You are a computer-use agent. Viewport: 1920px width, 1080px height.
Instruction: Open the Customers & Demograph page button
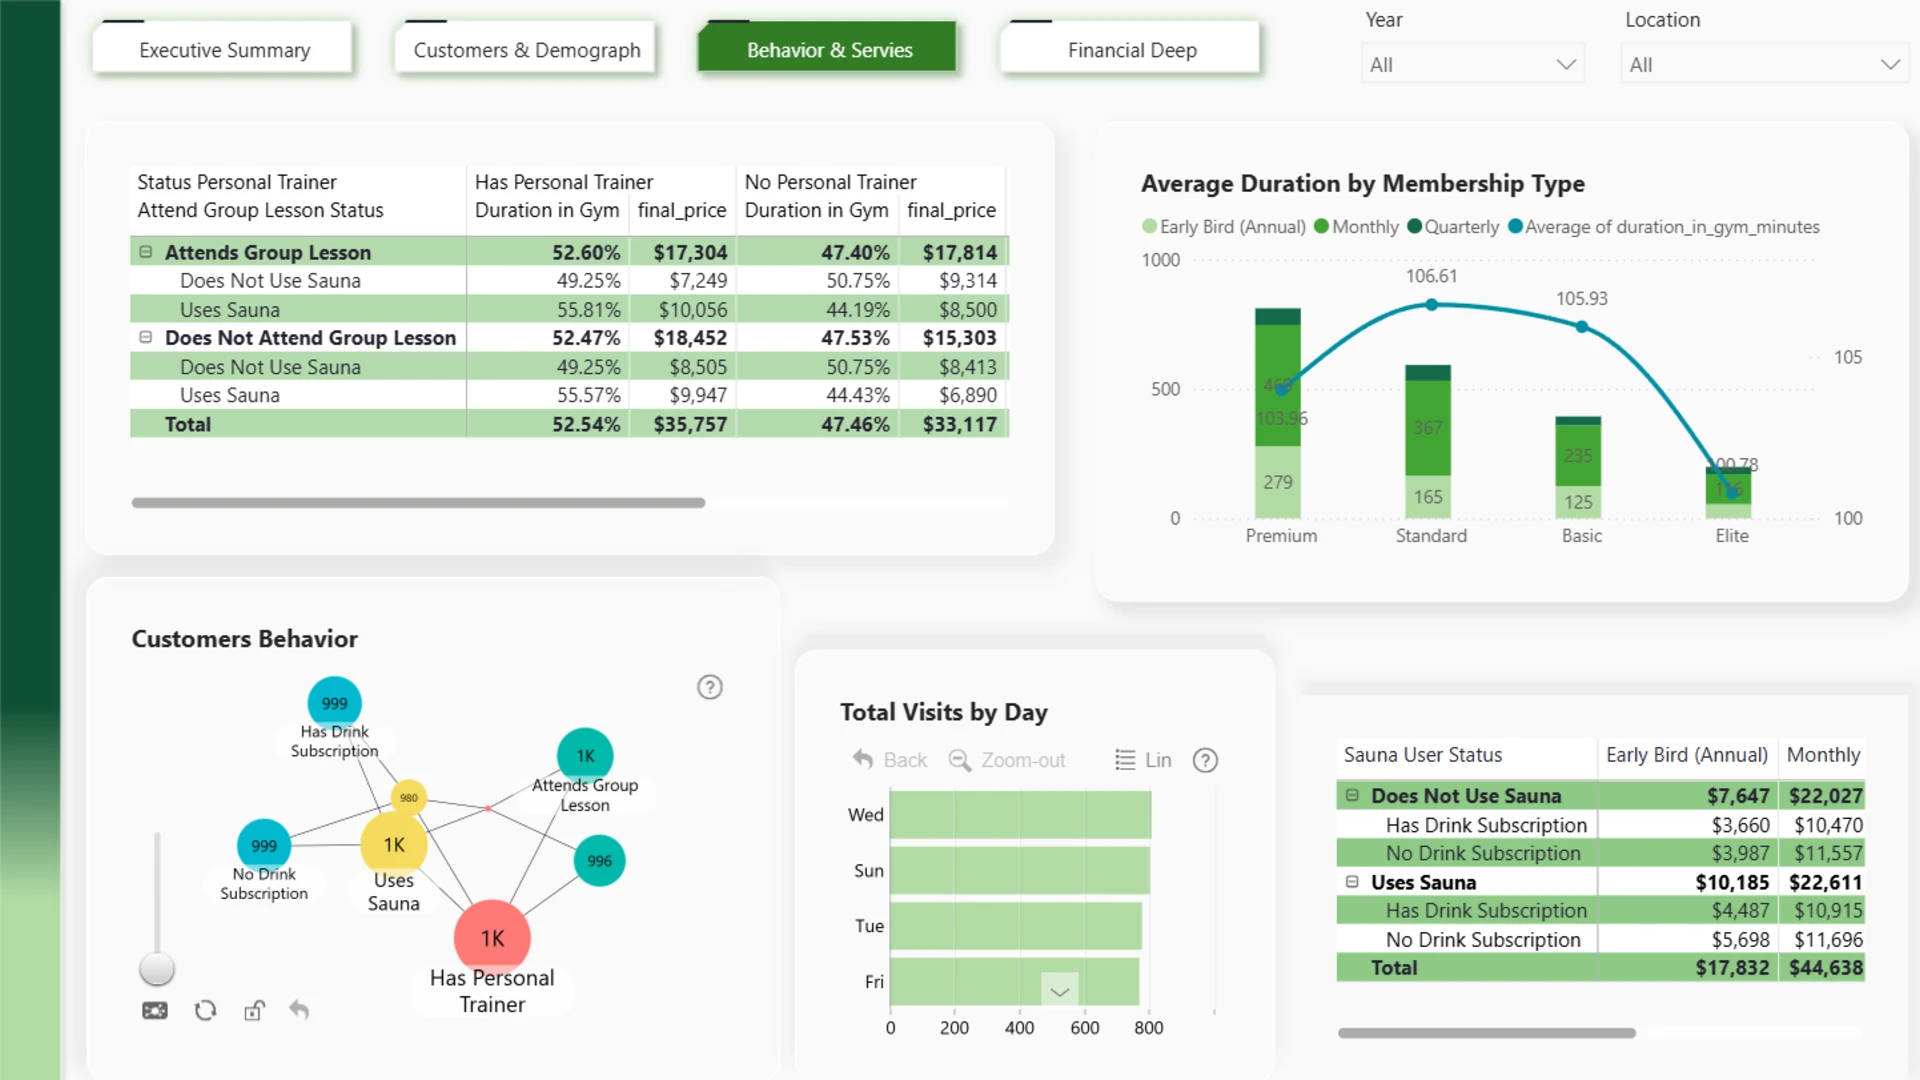tap(526, 49)
